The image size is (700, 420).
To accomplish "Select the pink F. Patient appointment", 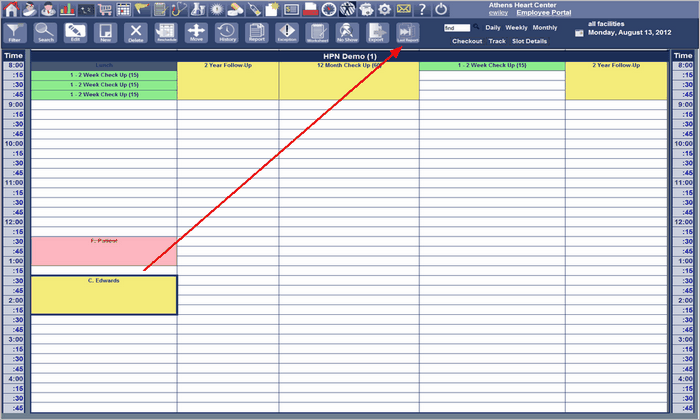I will tap(104, 251).
